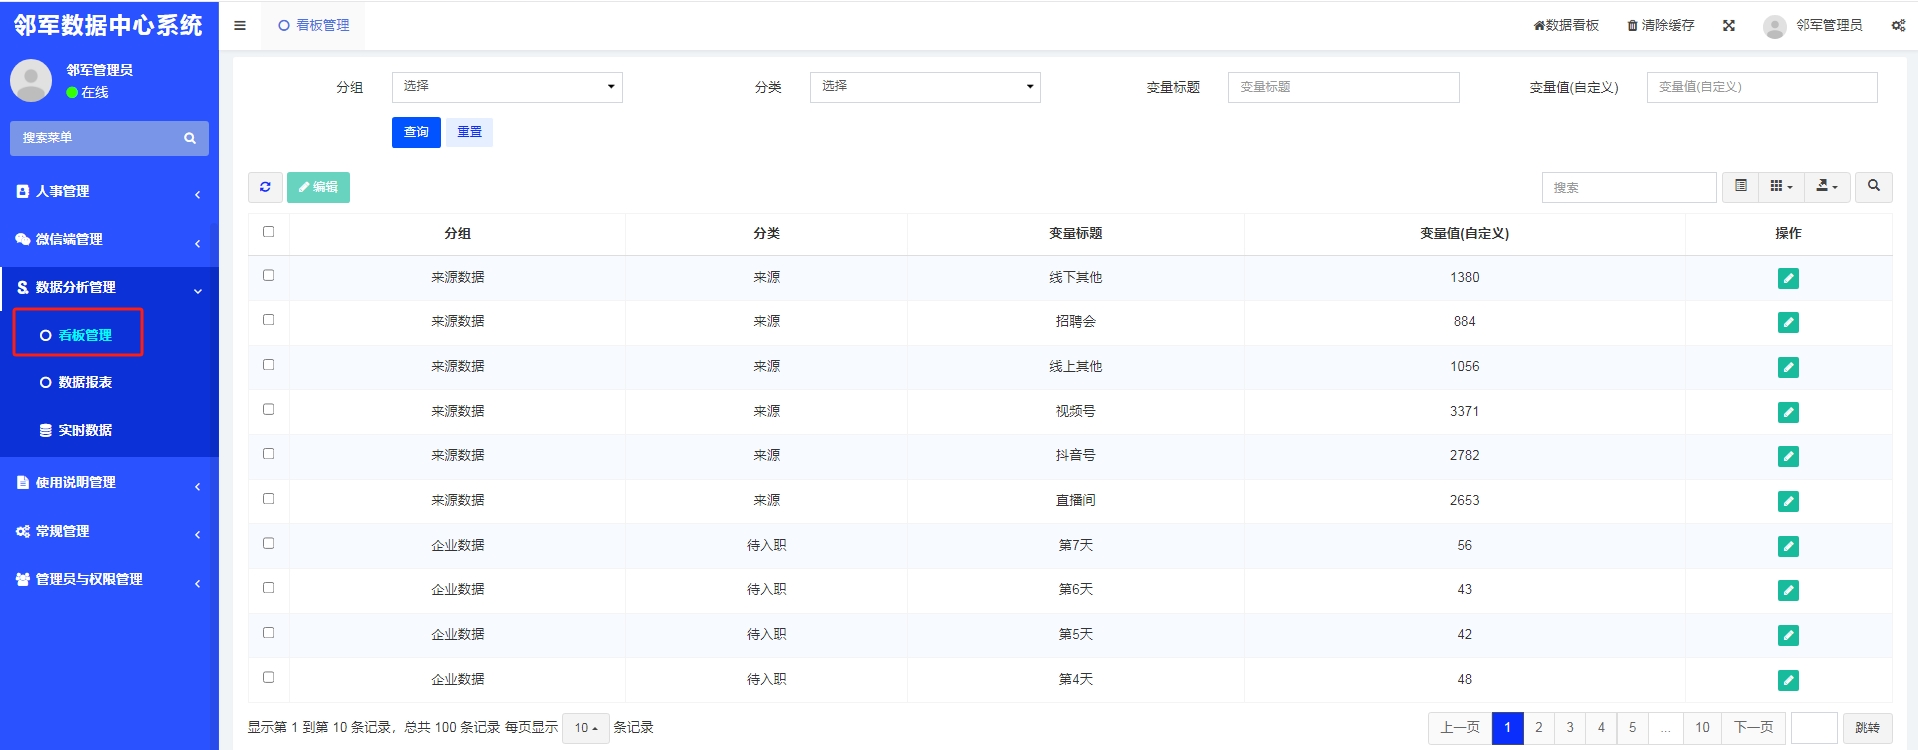
Task: Click the refresh table icon button
Action: point(265,187)
